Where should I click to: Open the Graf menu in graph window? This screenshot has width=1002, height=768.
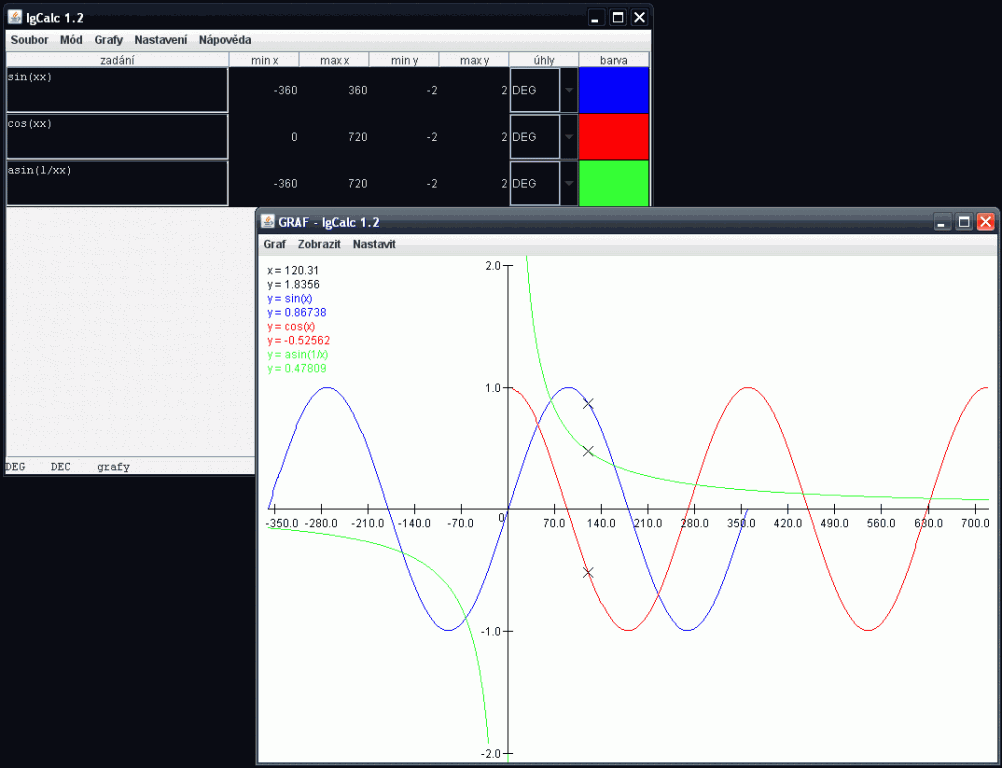coord(274,244)
